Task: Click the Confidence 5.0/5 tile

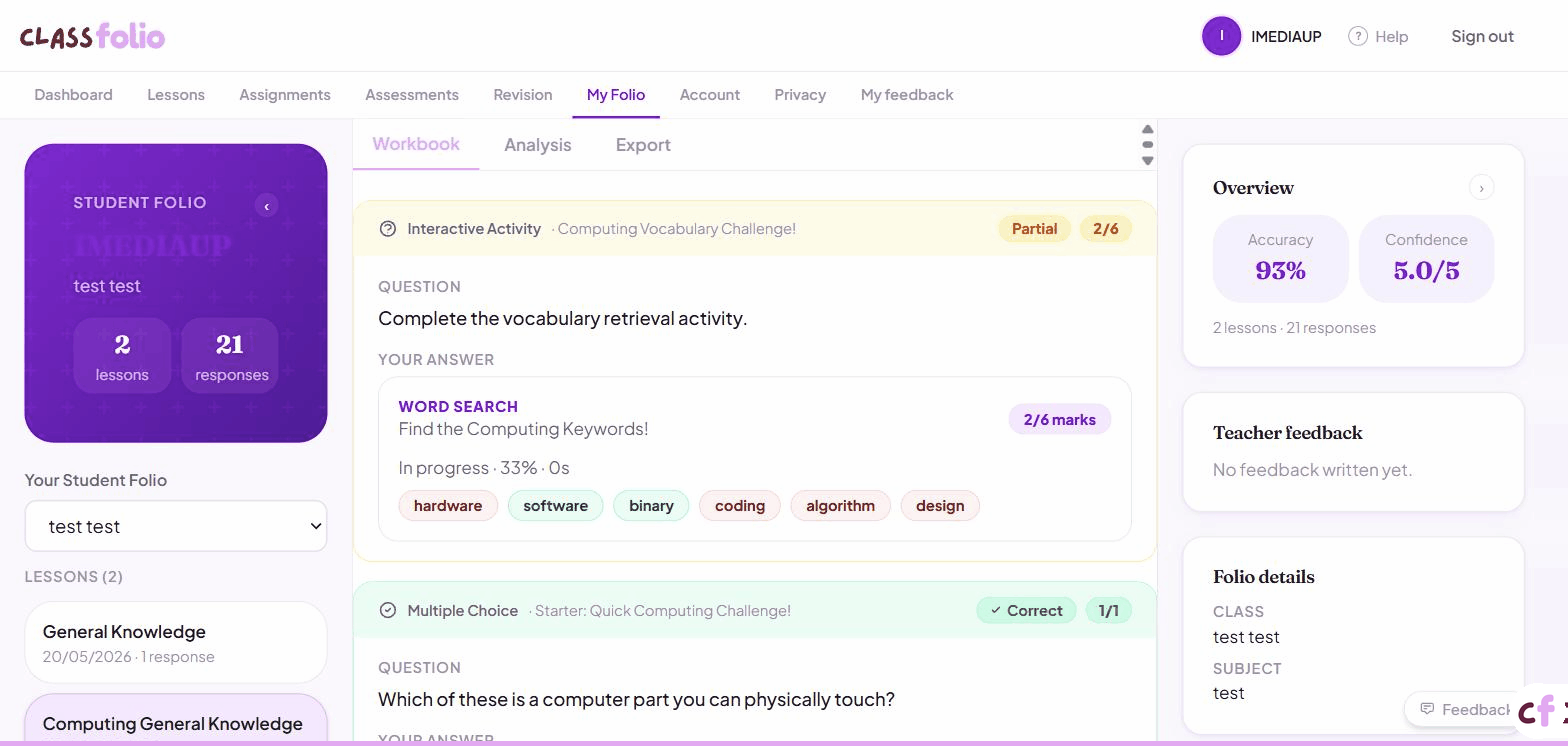Action: click(1426, 258)
